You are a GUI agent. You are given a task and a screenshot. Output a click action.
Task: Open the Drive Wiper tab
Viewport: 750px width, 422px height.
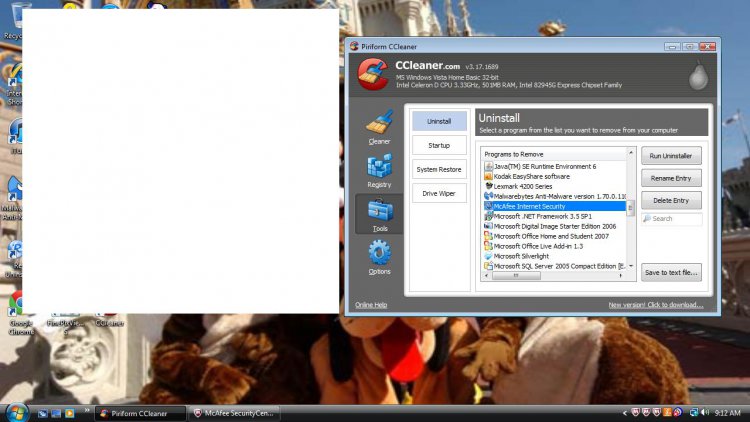coord(439,193)
